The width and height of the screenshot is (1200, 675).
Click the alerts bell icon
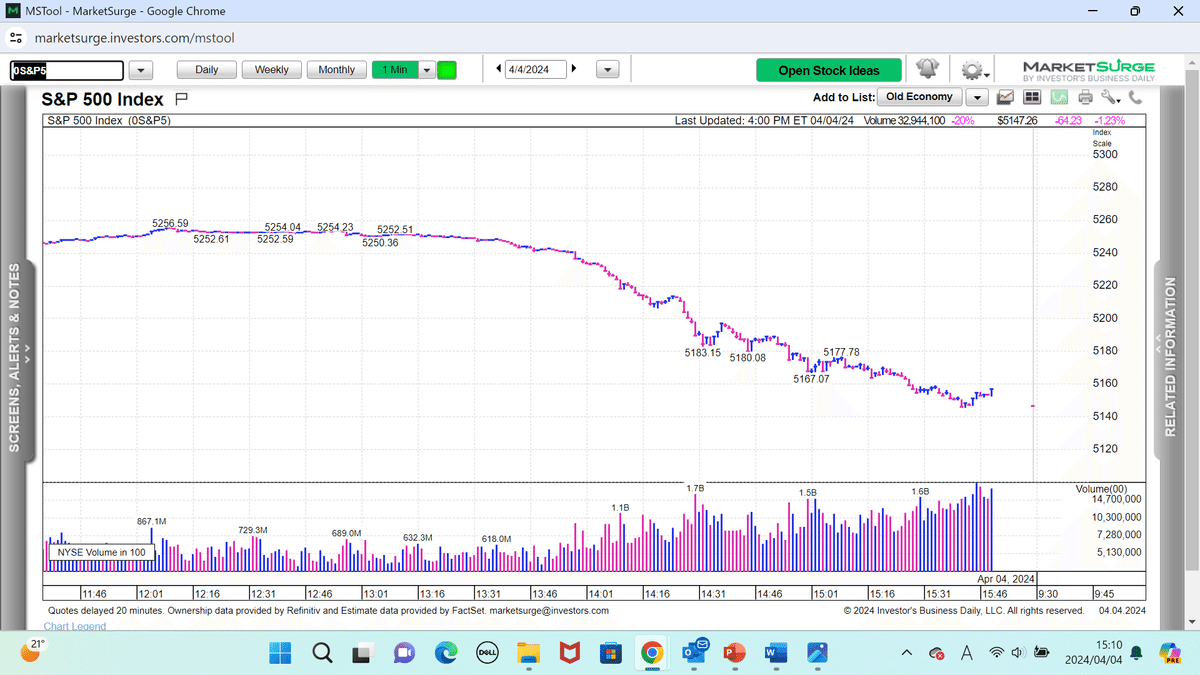pyautogui.click(x=927, y=69)
